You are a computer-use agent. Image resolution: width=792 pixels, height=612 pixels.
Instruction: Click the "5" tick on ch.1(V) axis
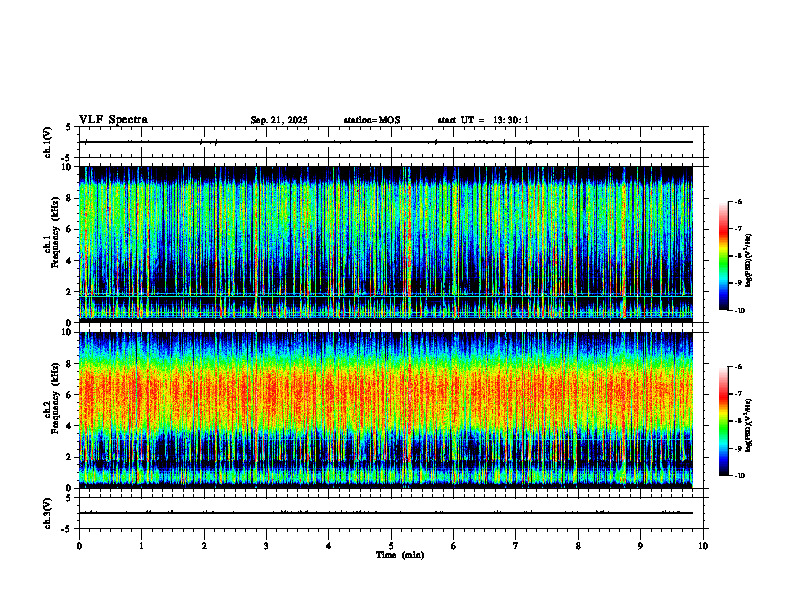click(x=69, y=127)
